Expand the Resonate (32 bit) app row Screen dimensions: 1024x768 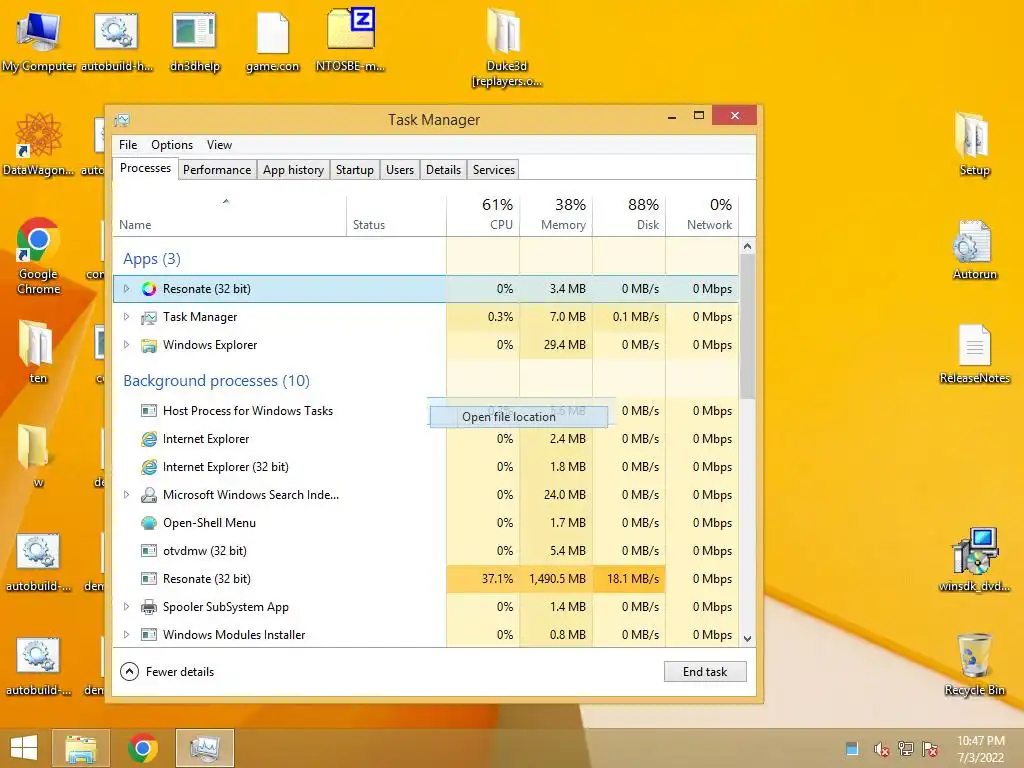127,289
